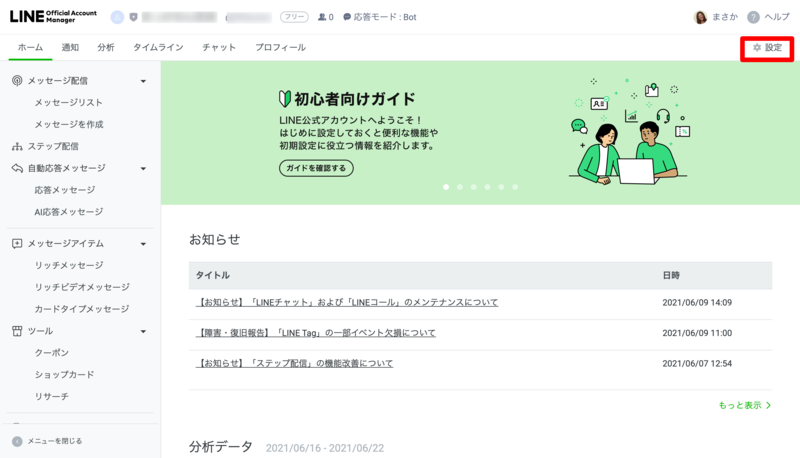The width and height of the screenshot is (800, 458).
Task: Switch to the ホーム tab
Action: tap(30, 47)
